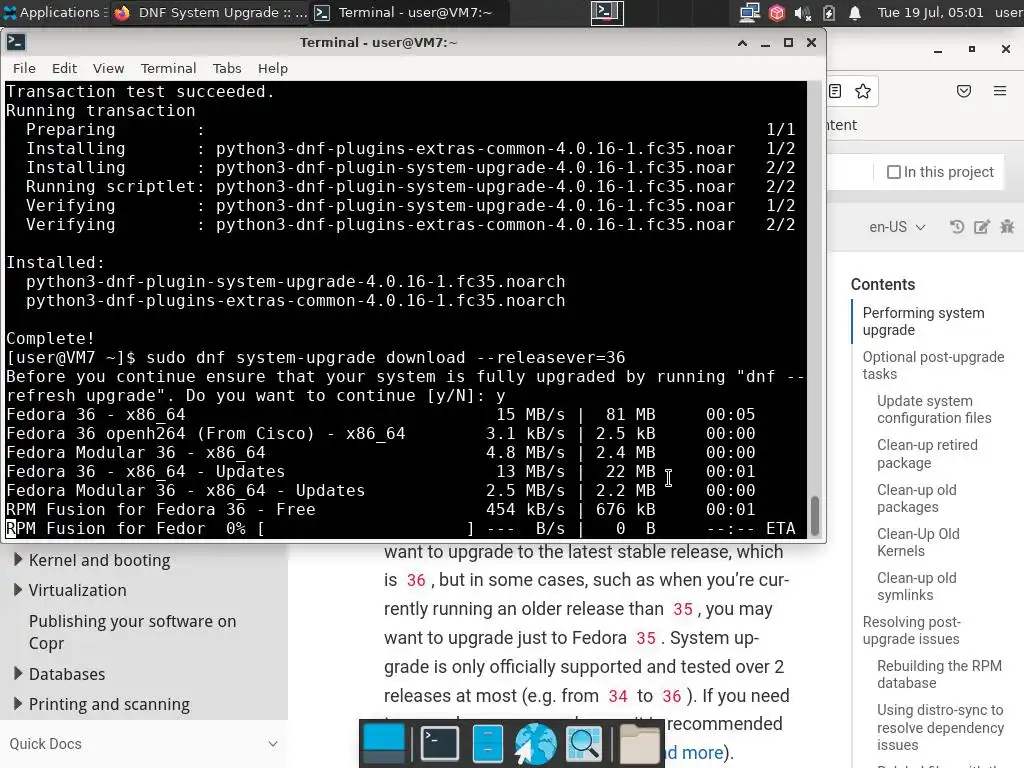
Task: Expand the 'Printing and scanning' section arrow
Action: [18, 703]
